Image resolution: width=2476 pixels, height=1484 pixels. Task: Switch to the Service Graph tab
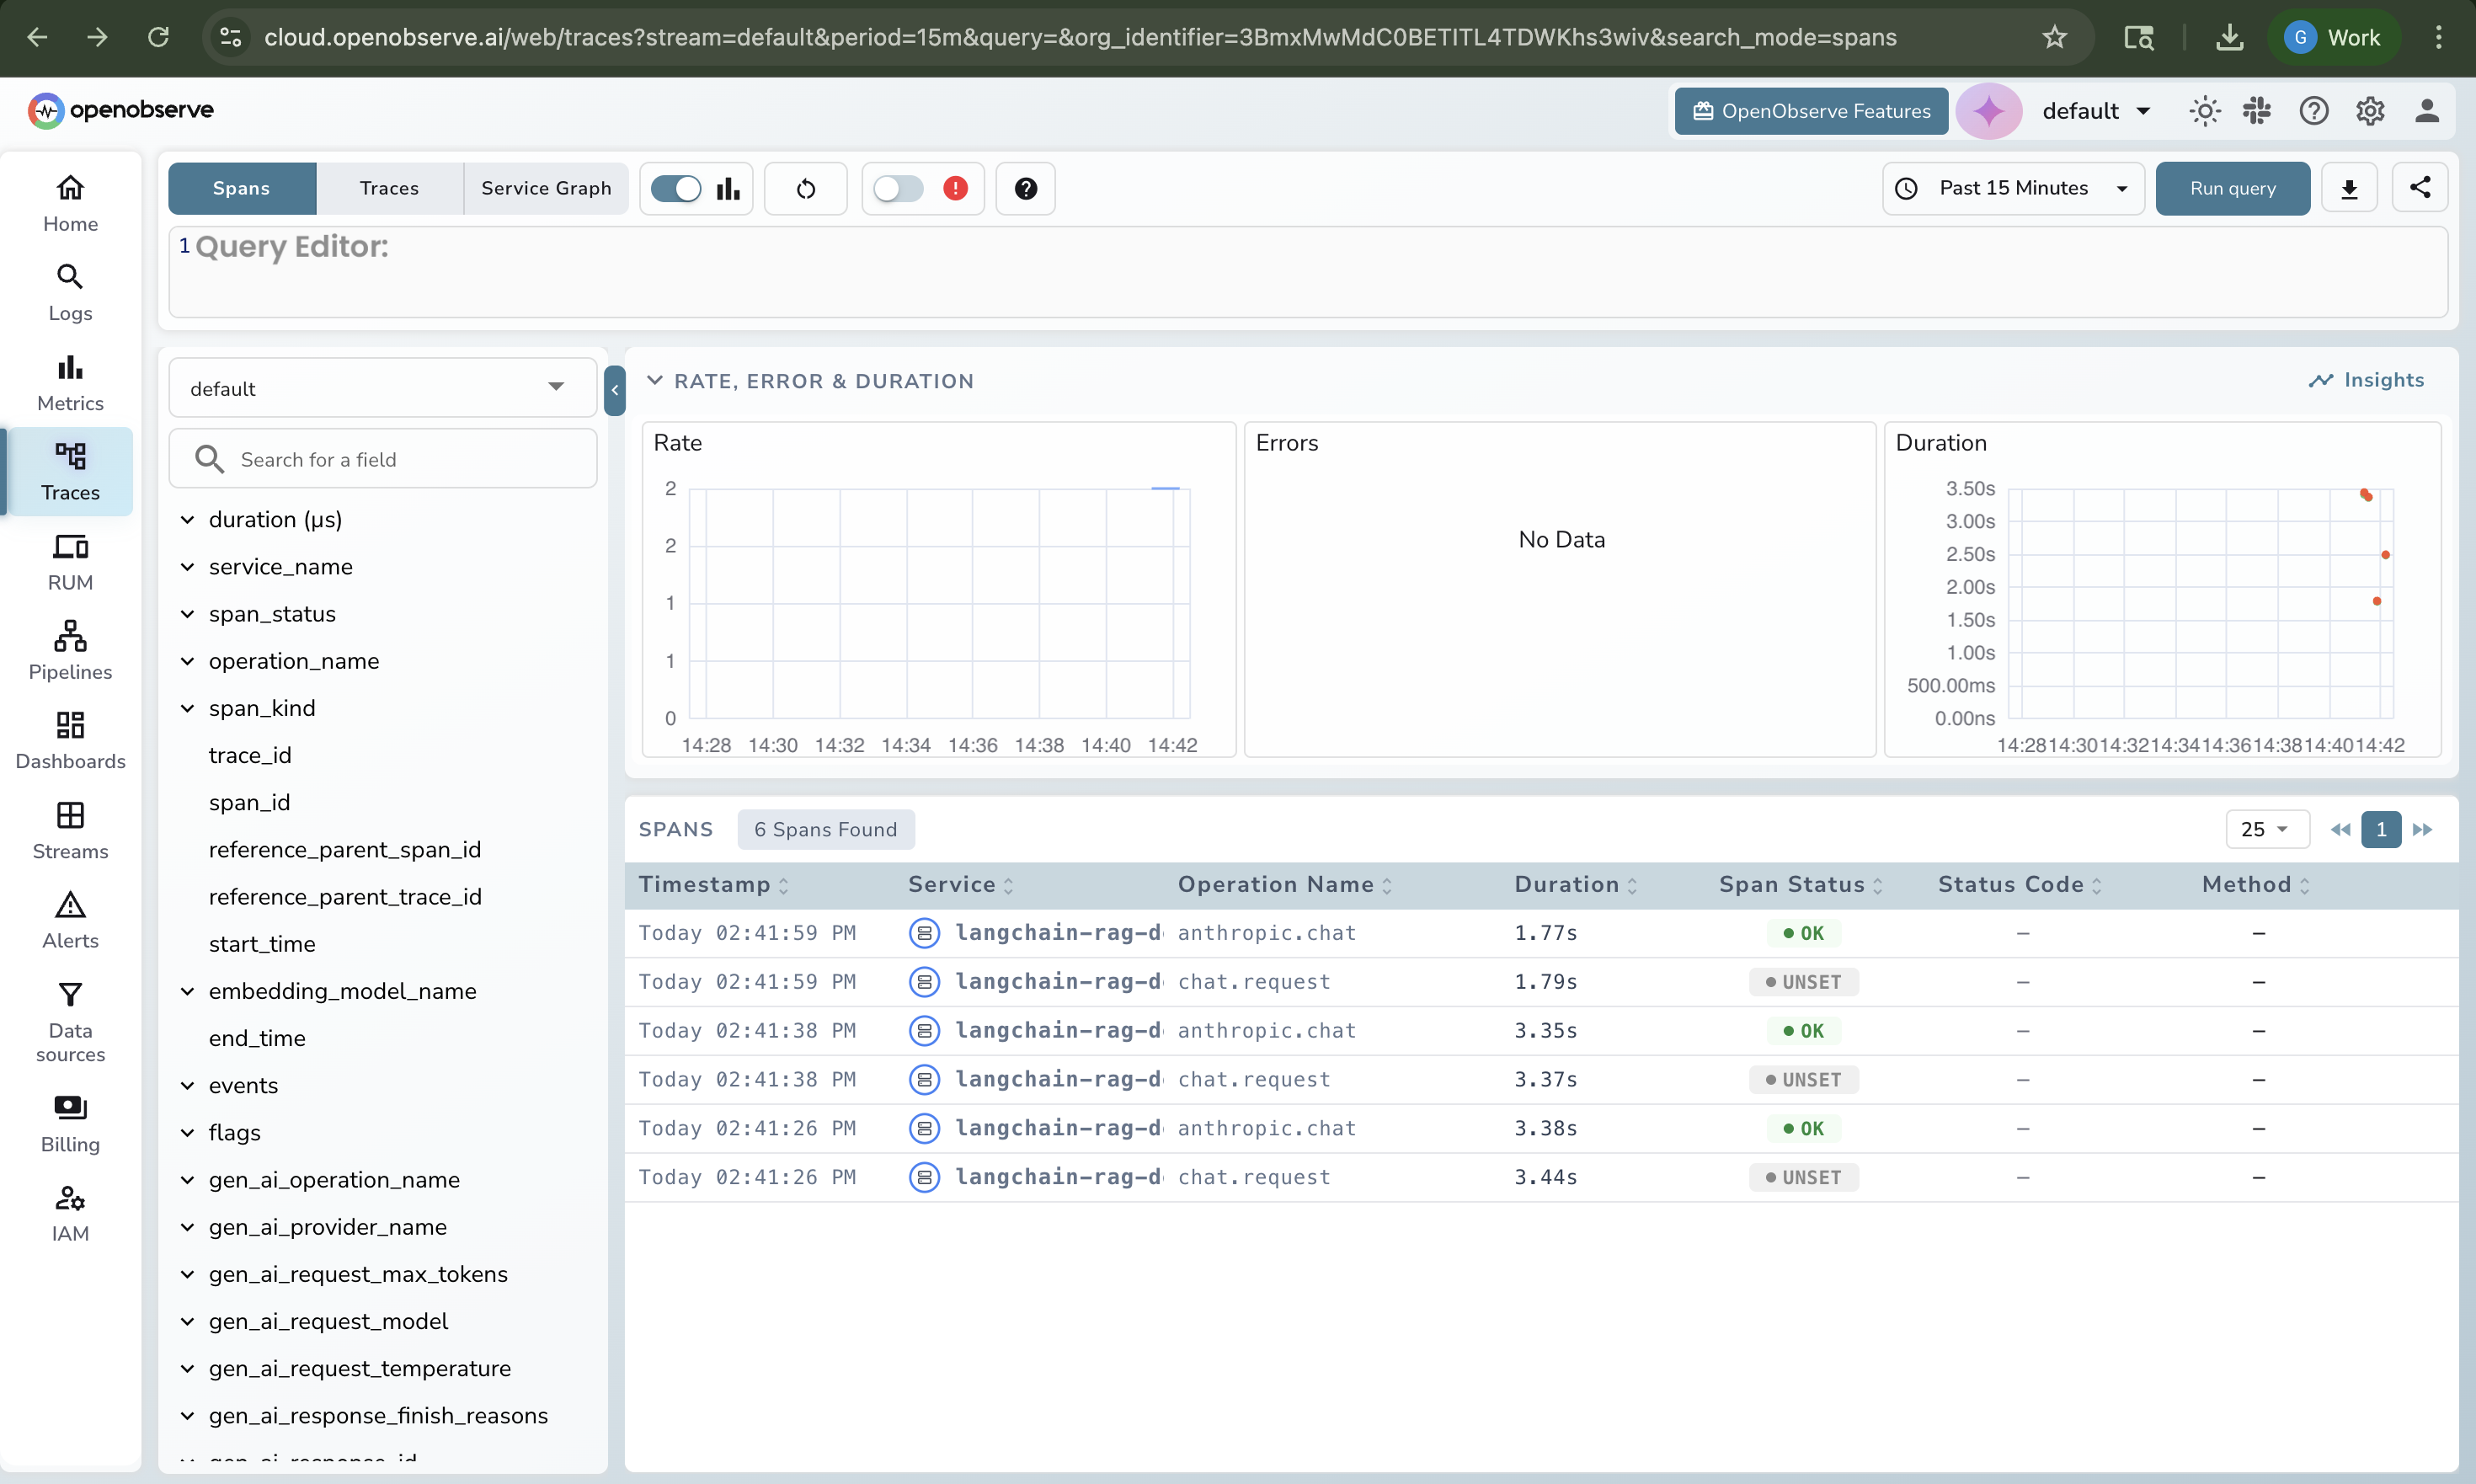click(x=546, y=187)
